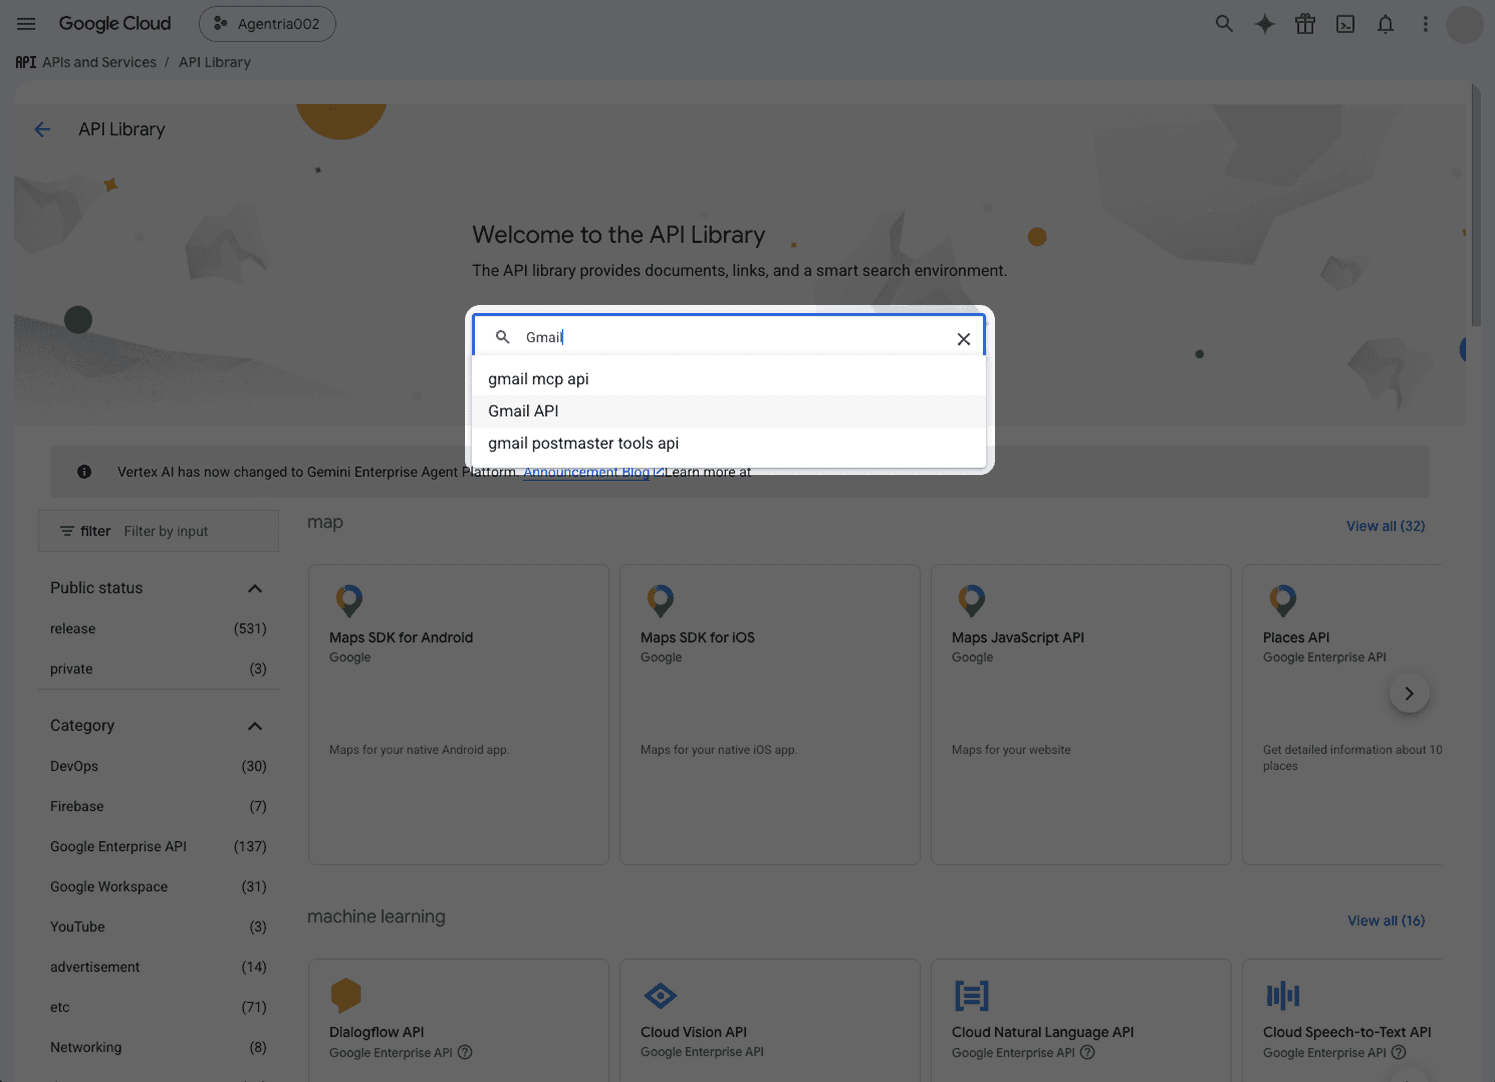Click API Library breadcrumb
The width and height of the screenshot is (1495, 1082).
[x=215, y=62]
